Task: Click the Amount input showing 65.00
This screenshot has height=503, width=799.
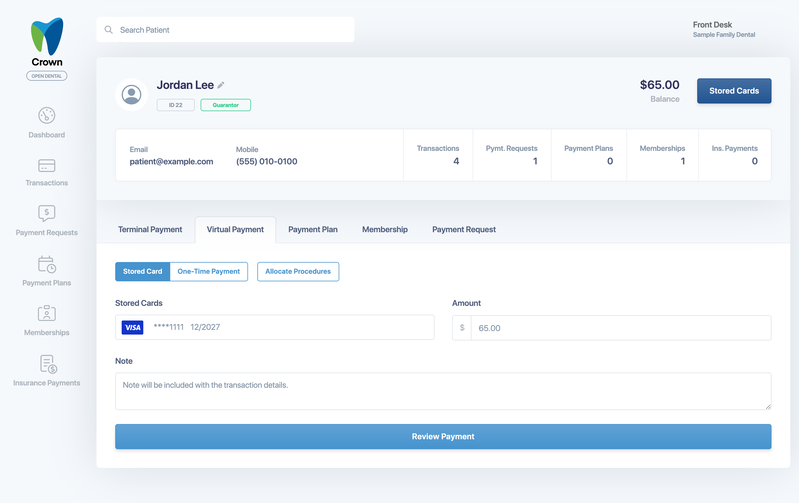Action: coord(621,328)
